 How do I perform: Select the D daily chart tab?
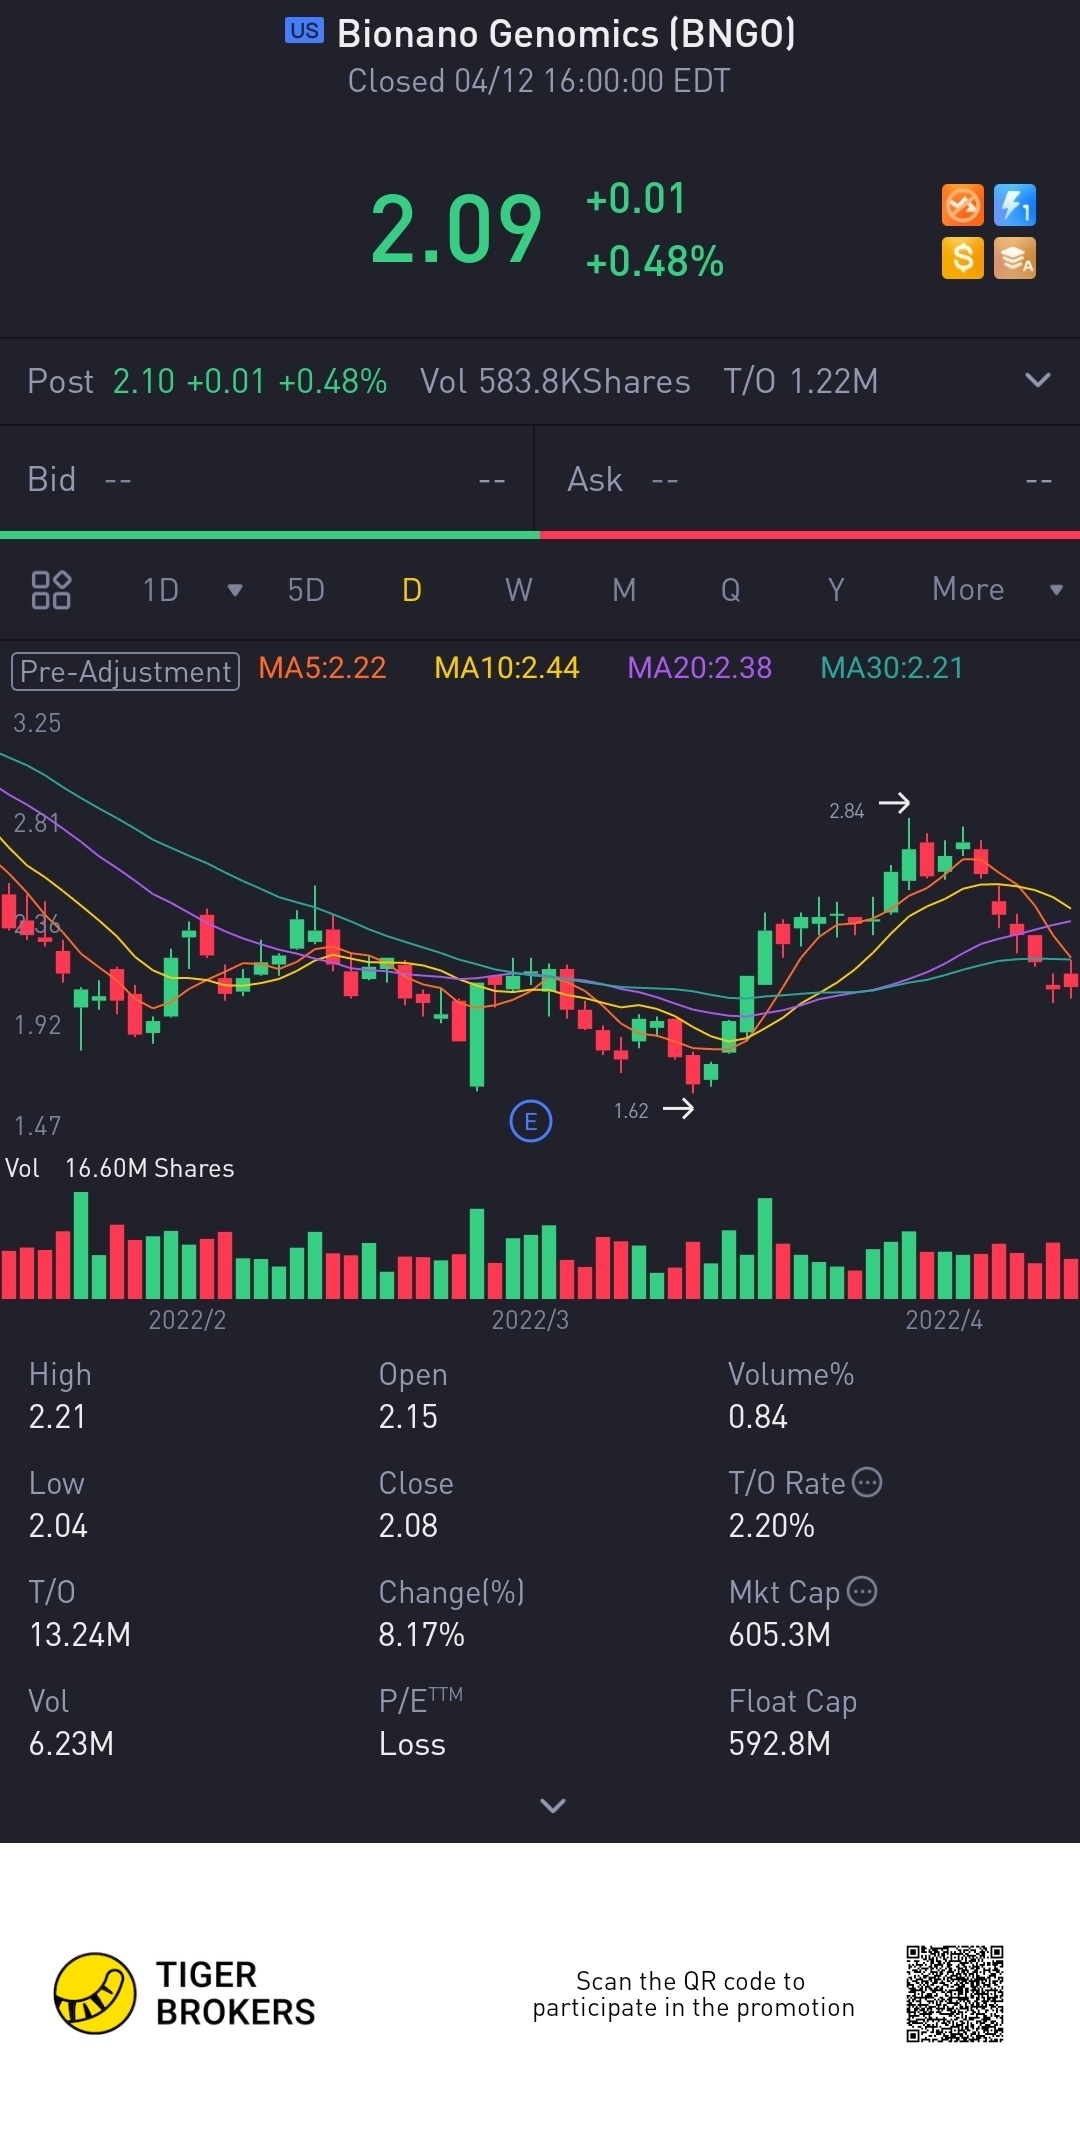(412, 590)
